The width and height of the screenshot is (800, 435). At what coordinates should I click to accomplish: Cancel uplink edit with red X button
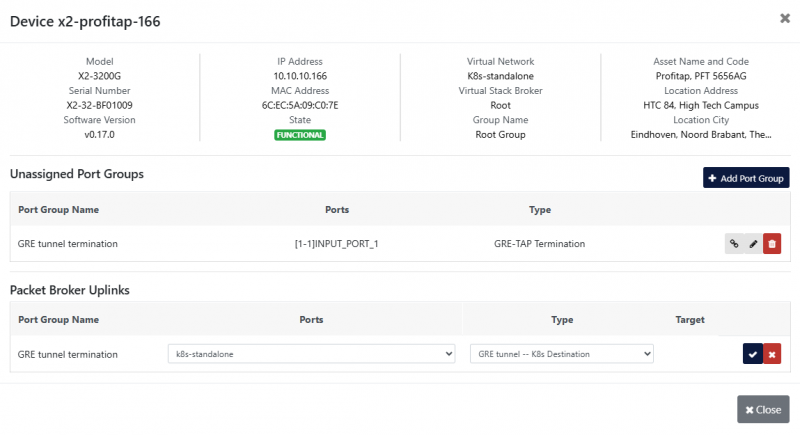[772, 354]
